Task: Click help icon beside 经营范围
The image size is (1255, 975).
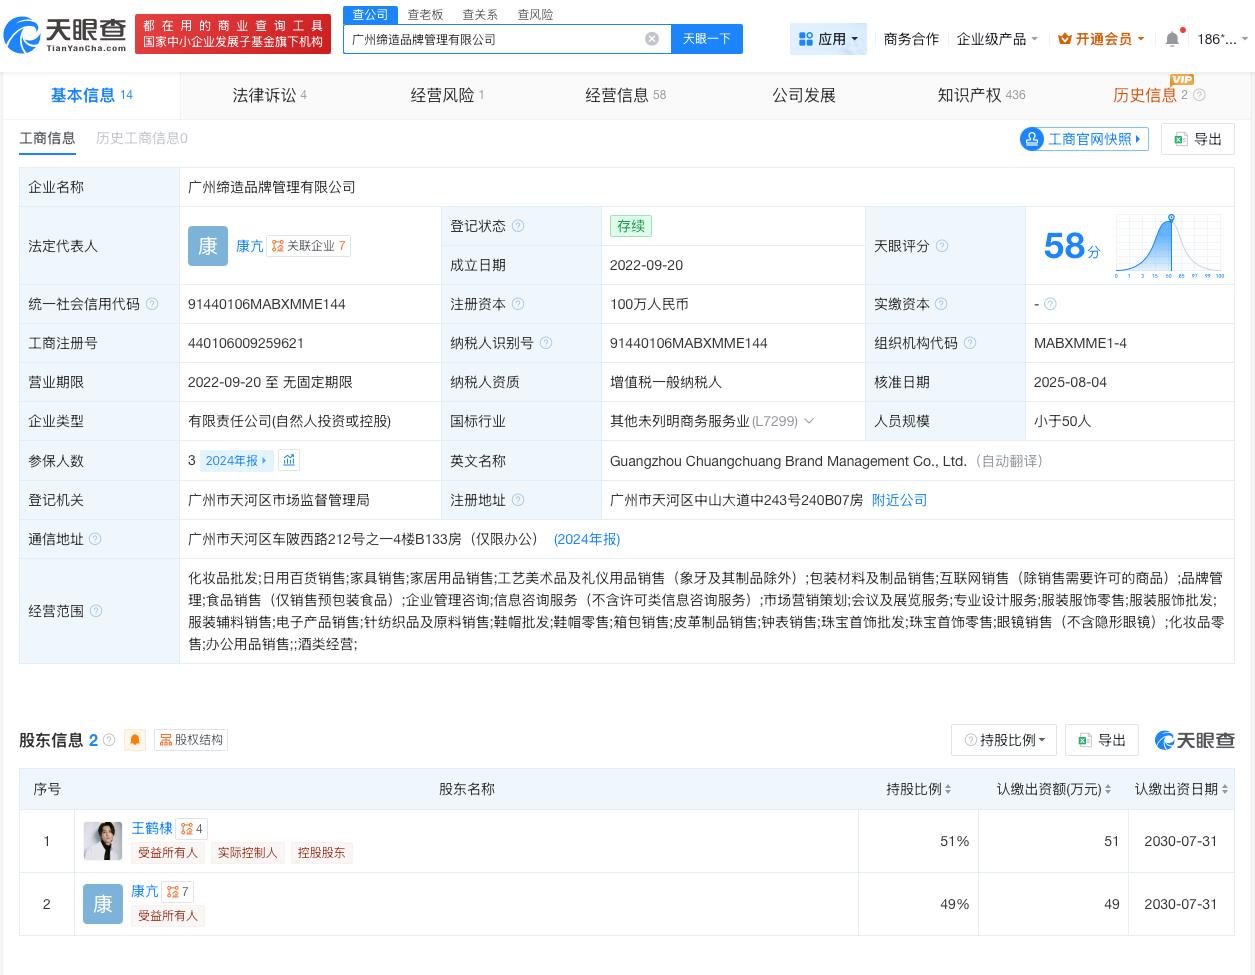Action: pyautogui.click(x=95, y=611)
